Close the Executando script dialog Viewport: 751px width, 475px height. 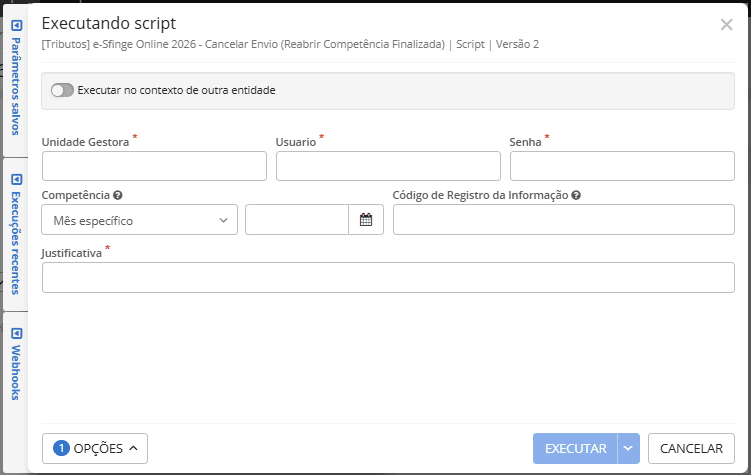pyautogui.click(x=726, y=24)
